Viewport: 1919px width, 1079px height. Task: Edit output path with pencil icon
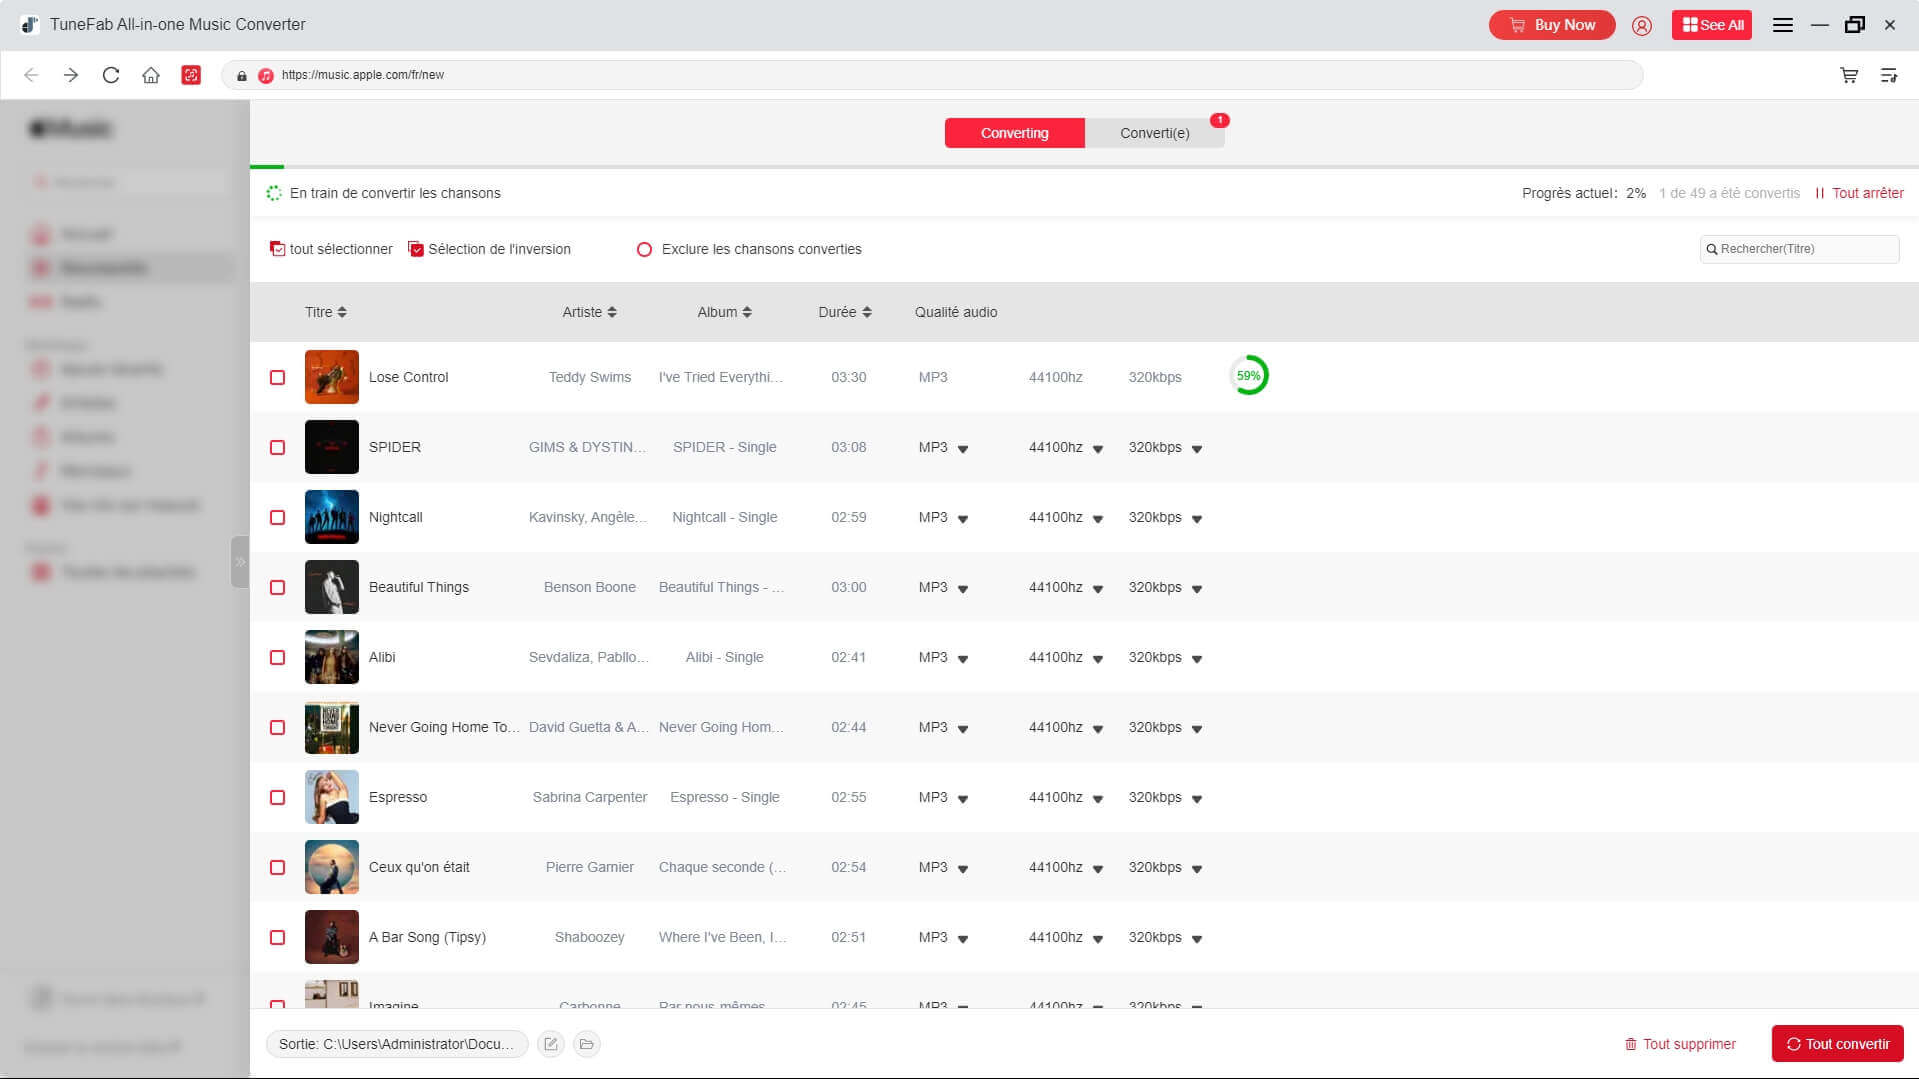pos(551,1044)
